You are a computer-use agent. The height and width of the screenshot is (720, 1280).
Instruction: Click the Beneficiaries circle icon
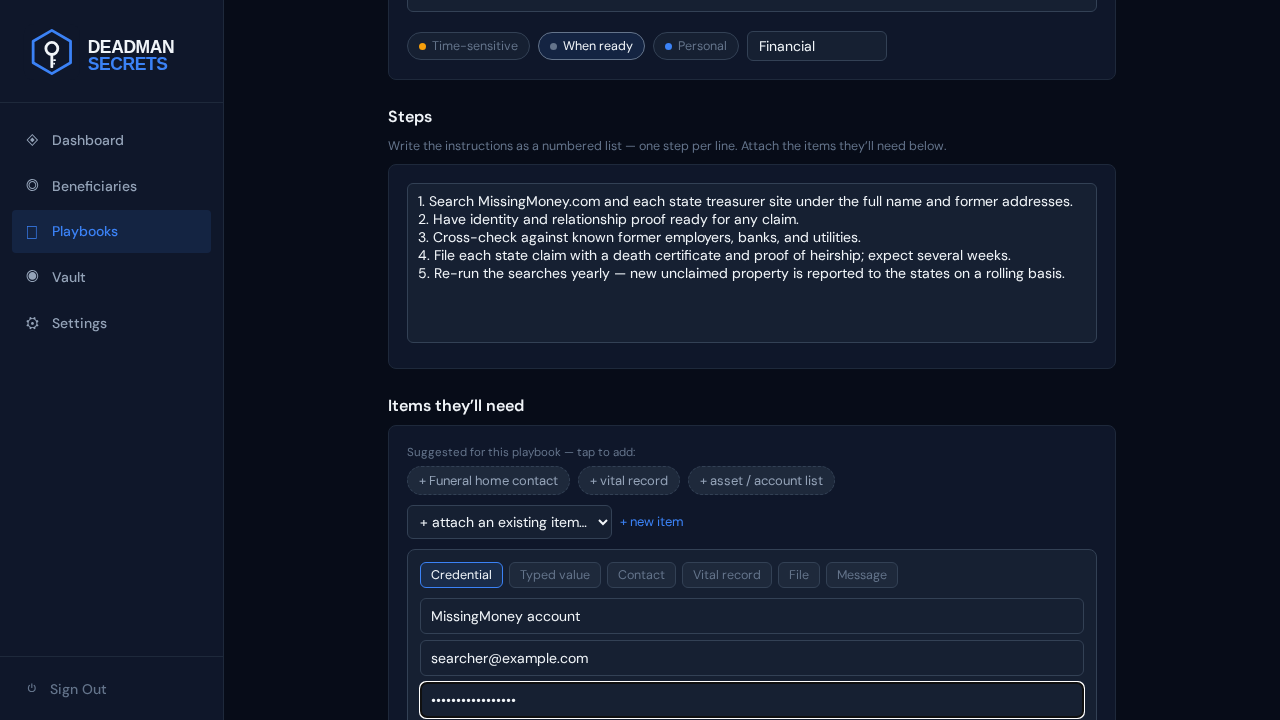click(x=32, y=185)
